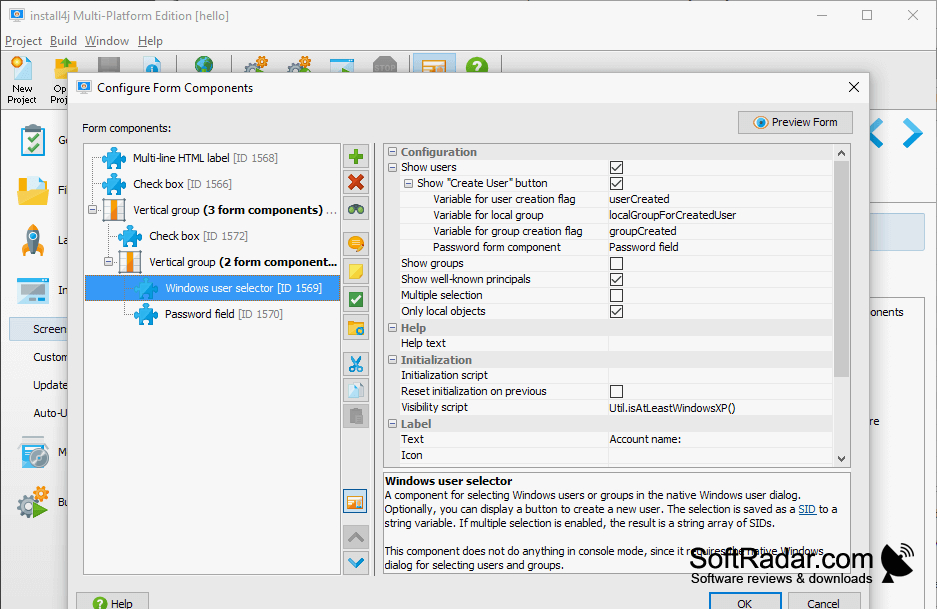Click the green plus add component icon

[x=356, y=157]
